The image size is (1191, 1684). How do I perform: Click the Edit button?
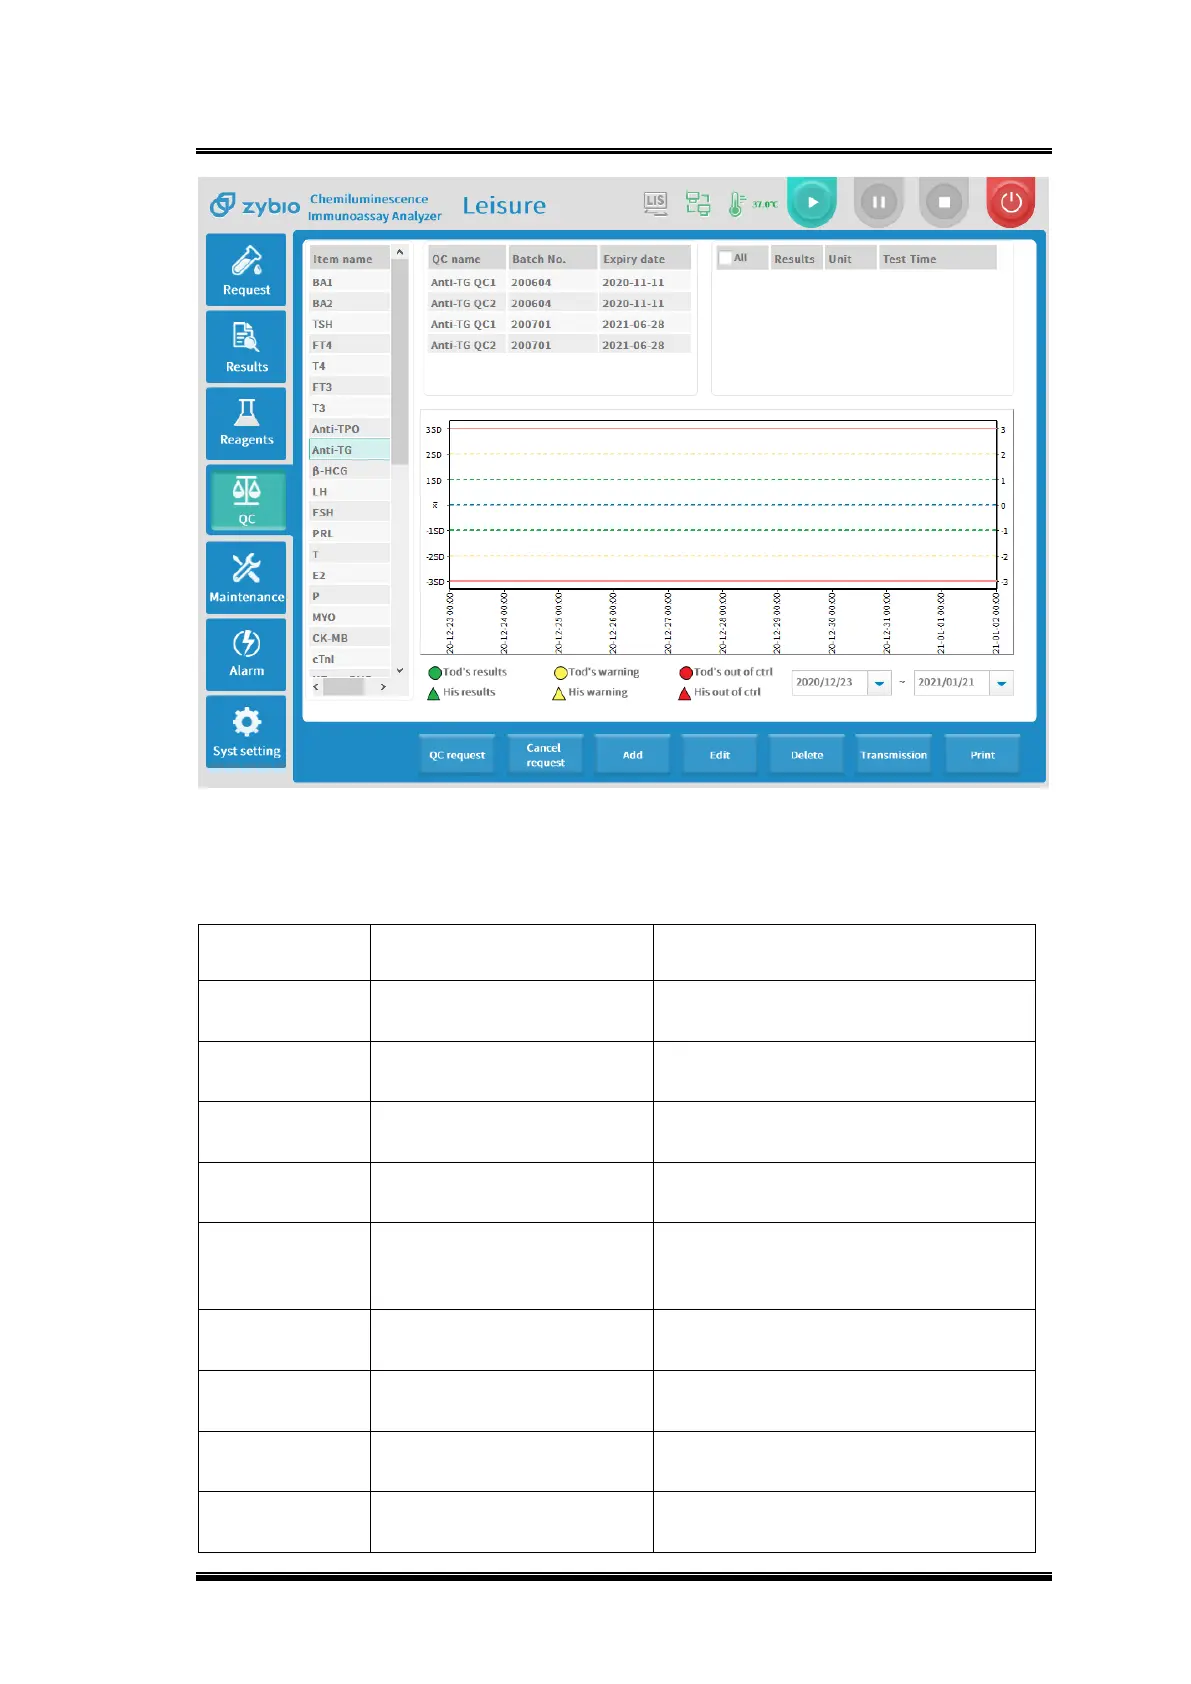pyautogui.click(x=720, y=755)
